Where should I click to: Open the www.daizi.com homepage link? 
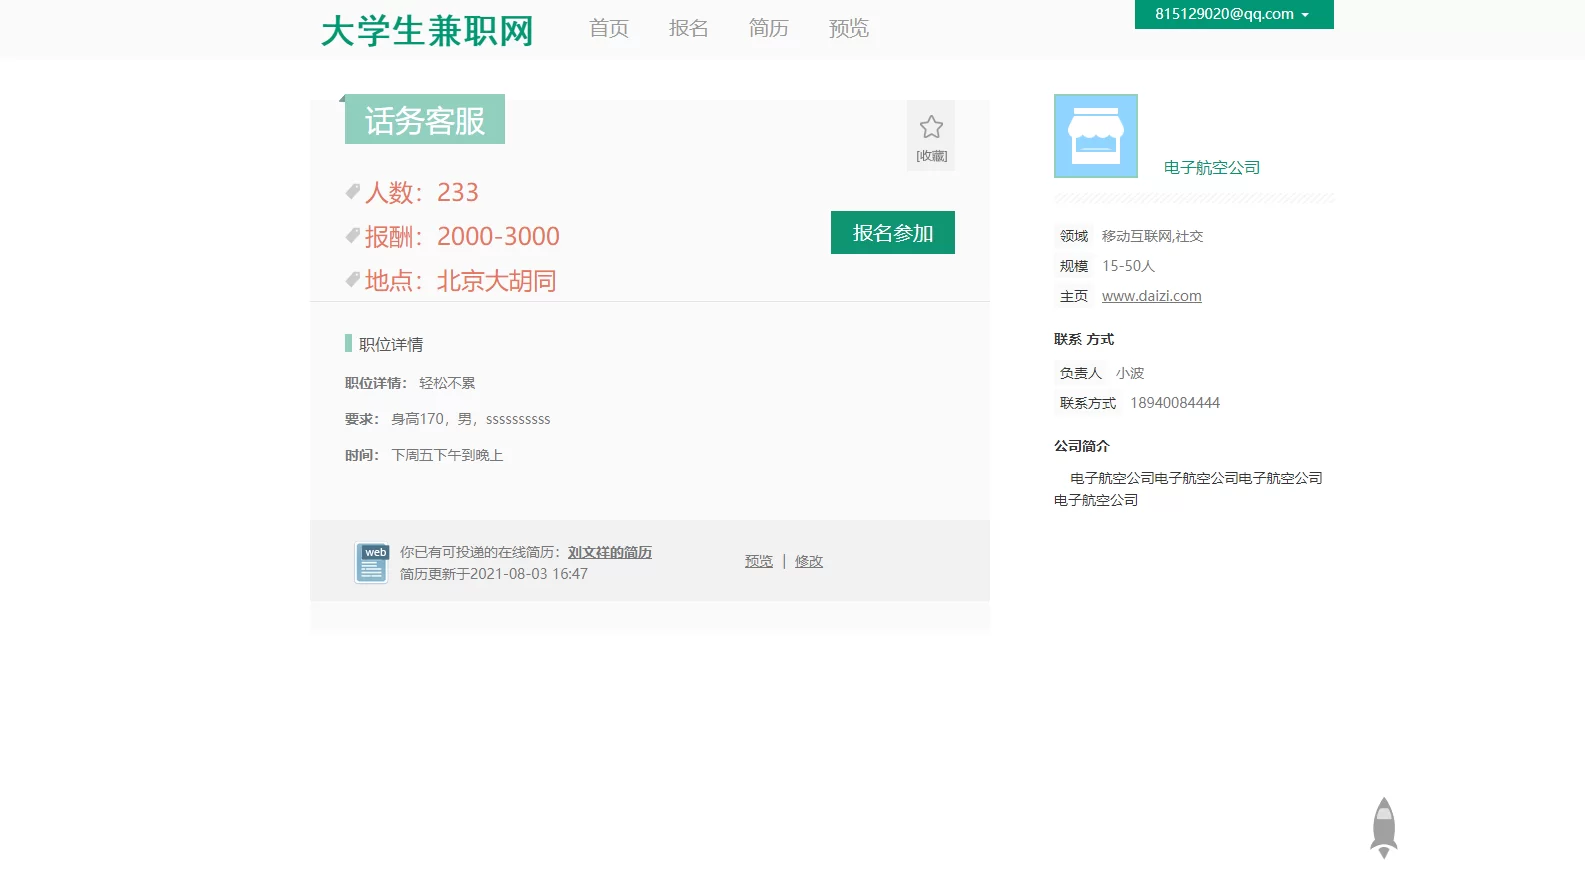1151,296
